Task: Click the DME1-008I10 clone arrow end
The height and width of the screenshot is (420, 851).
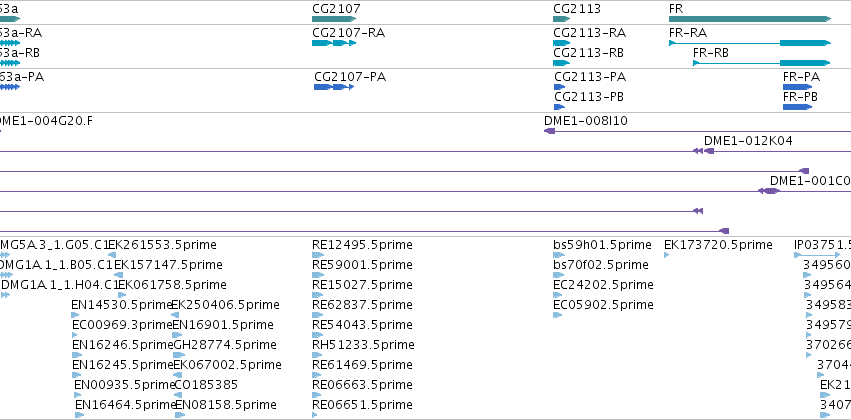Action: click(549, 131)
